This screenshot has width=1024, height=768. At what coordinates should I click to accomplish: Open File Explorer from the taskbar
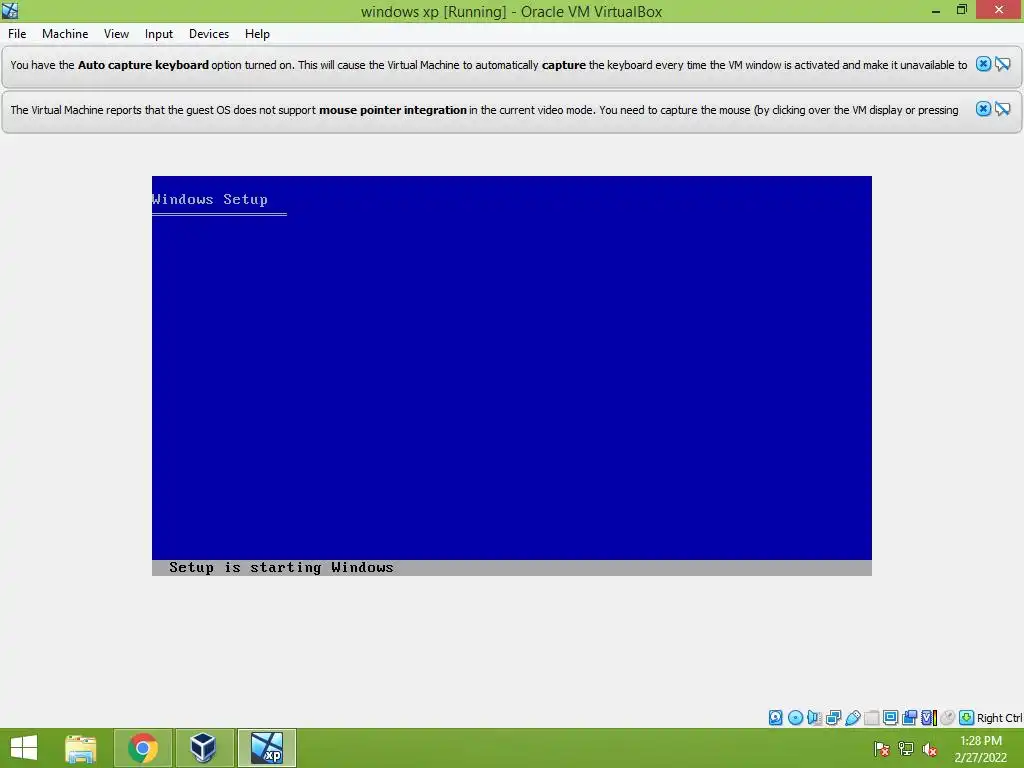coord(81,748)
